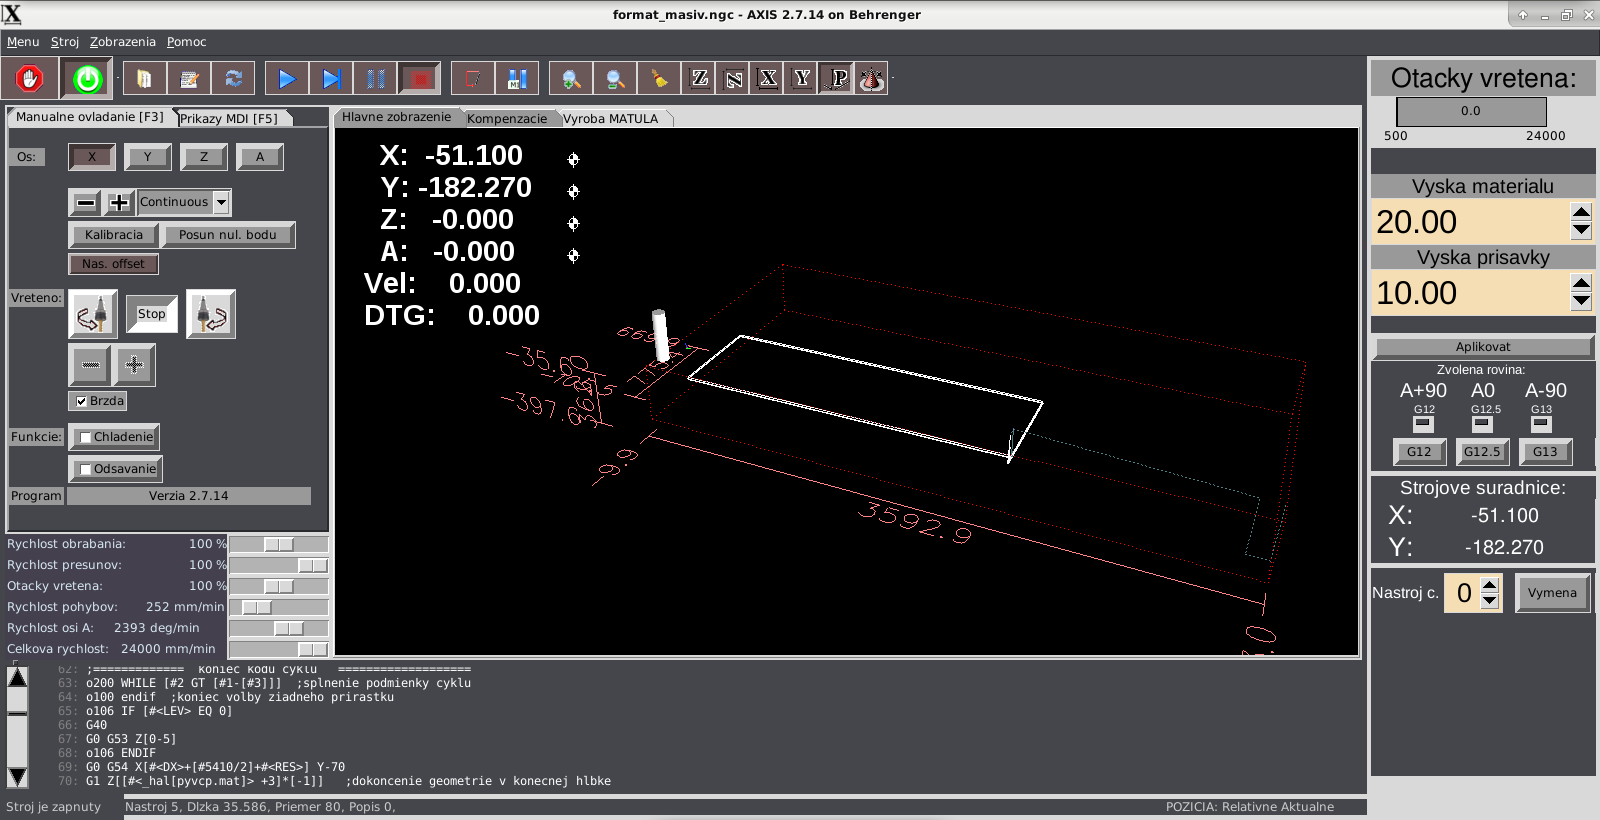
Task: Select the Z top view icon
Action: pos(700,79)
